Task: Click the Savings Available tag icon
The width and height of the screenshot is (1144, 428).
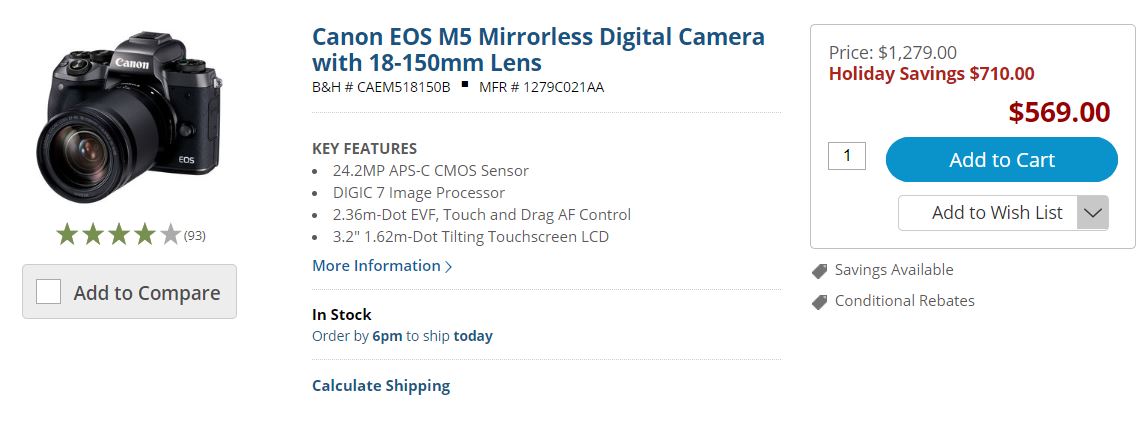Action: 819,270
